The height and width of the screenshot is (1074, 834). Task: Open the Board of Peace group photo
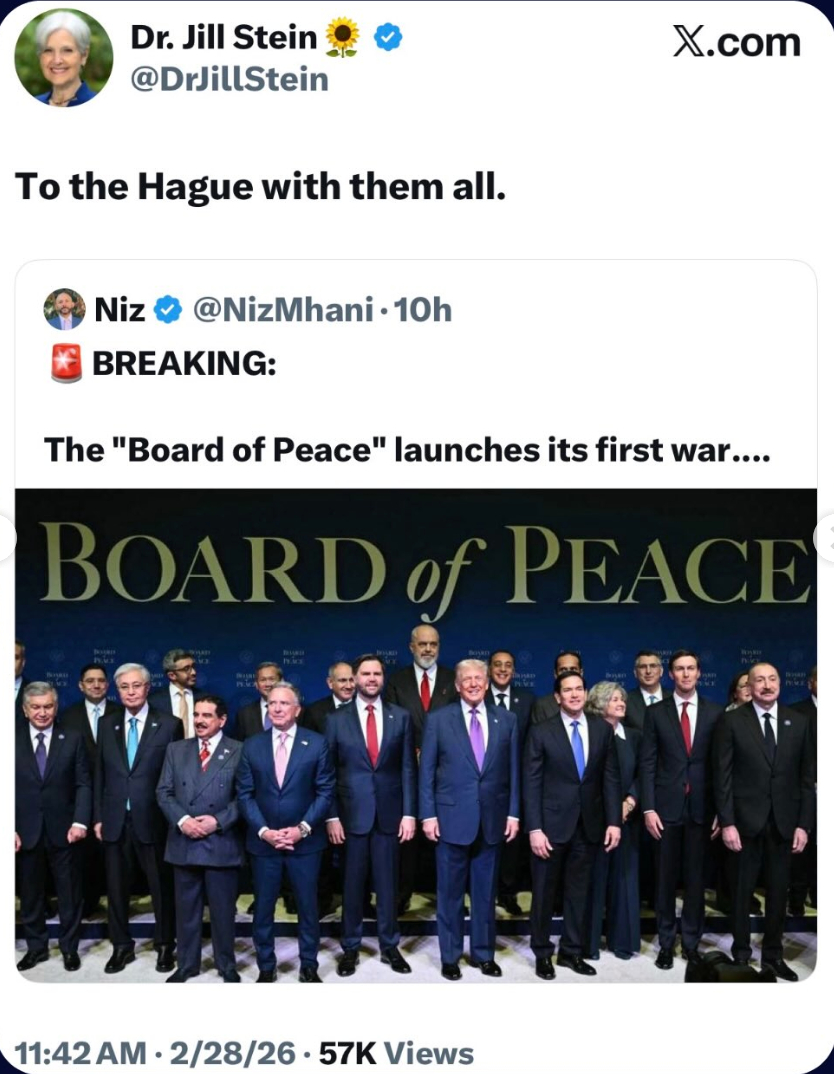coord(415,735)
